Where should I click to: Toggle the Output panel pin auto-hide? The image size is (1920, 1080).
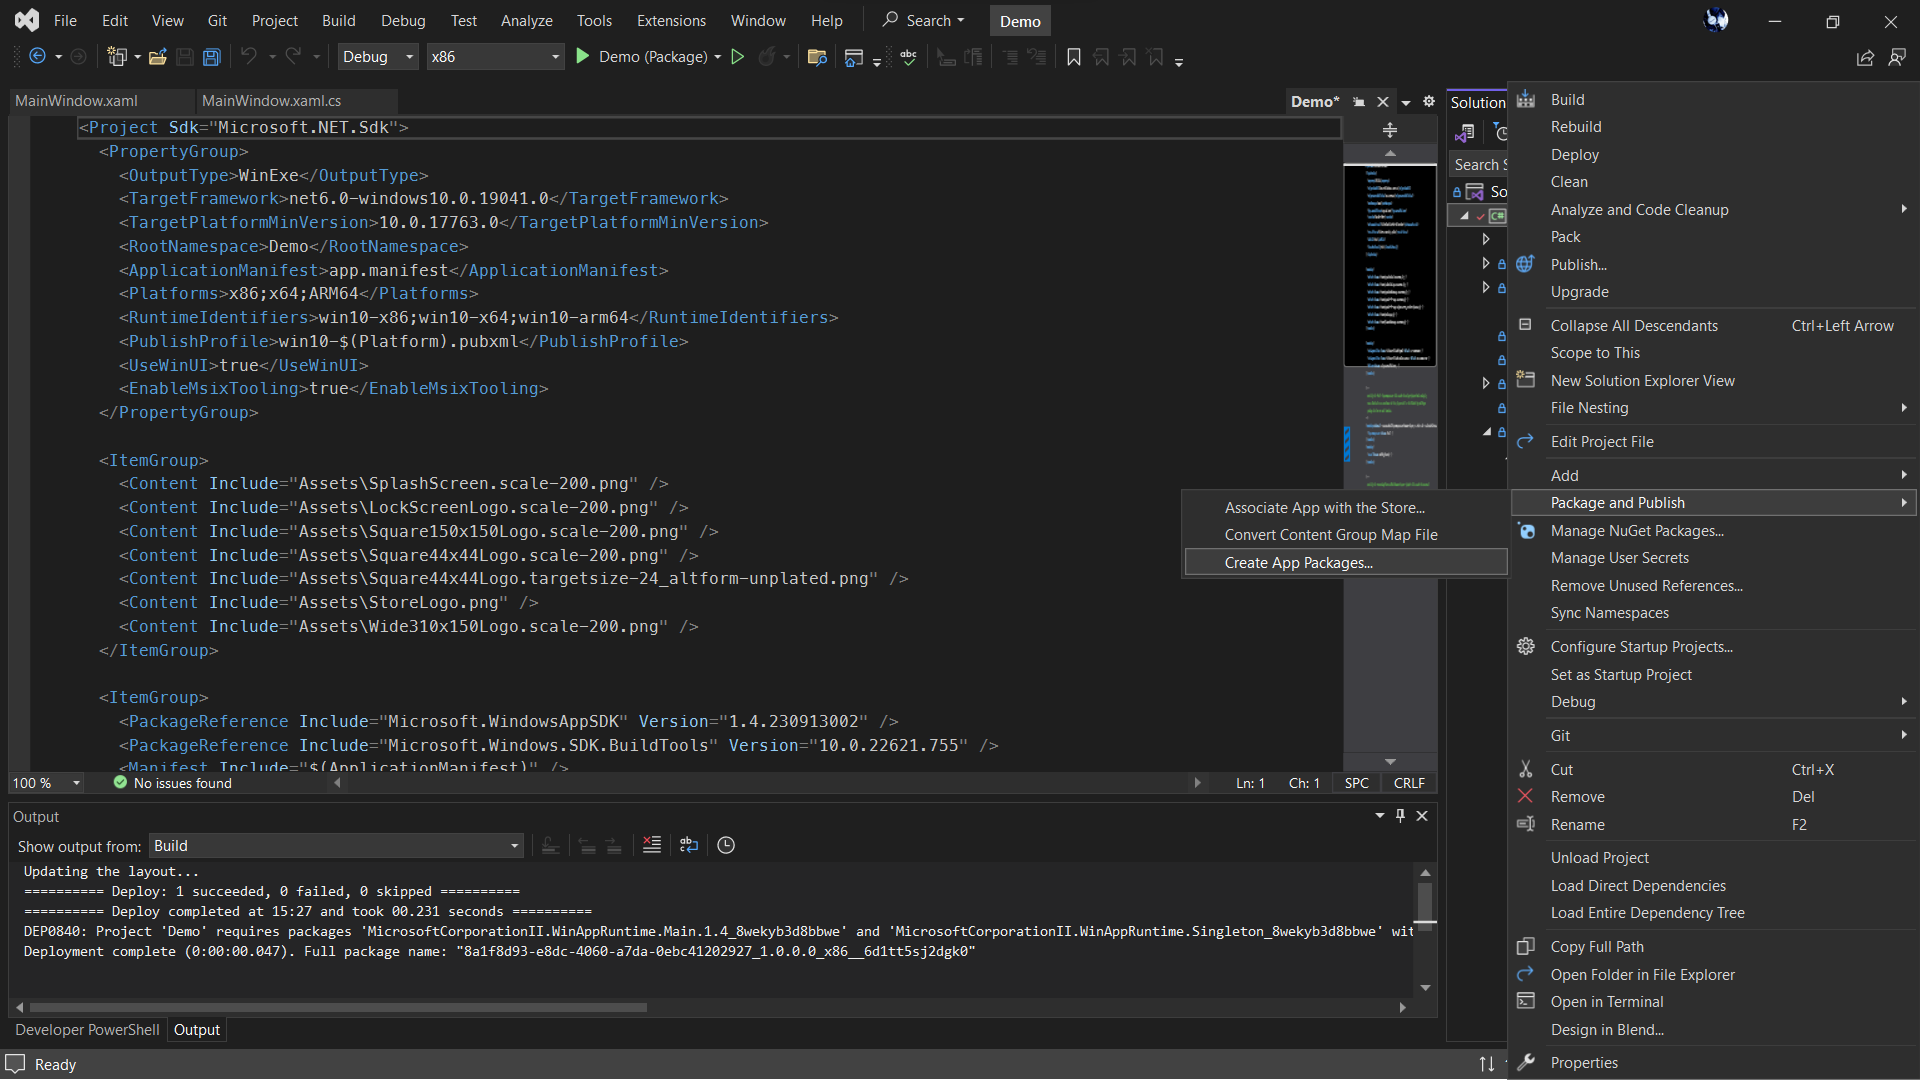(x=1400, y=815)
